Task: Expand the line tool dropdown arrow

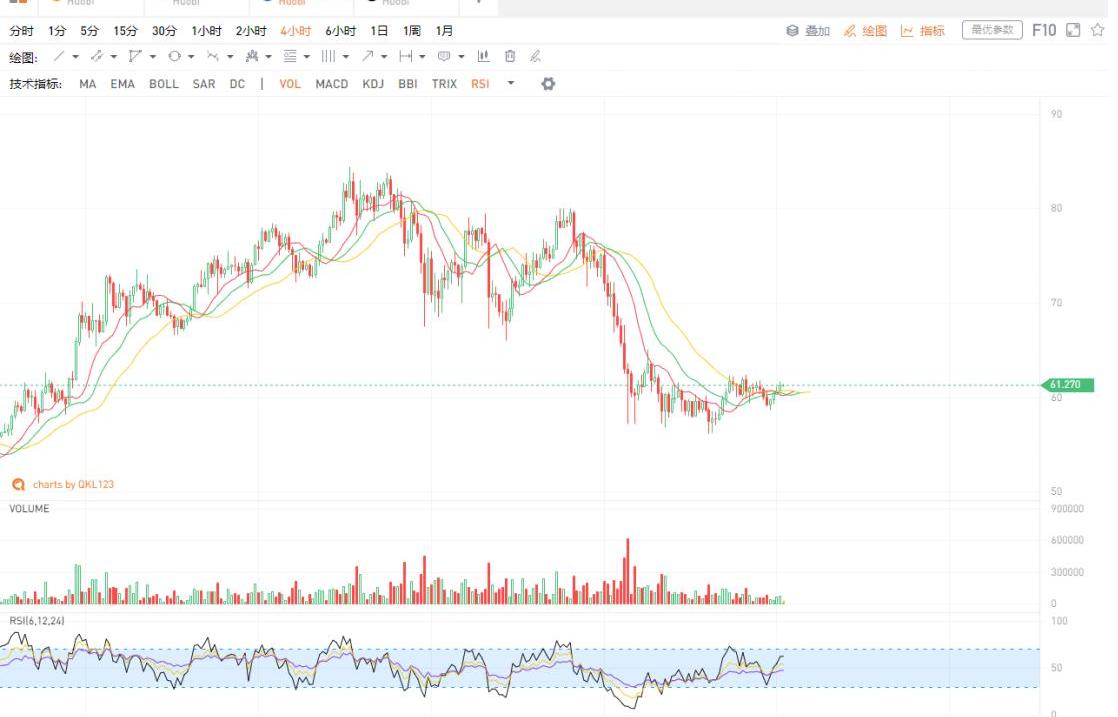Action: click(x=76, y=57)
